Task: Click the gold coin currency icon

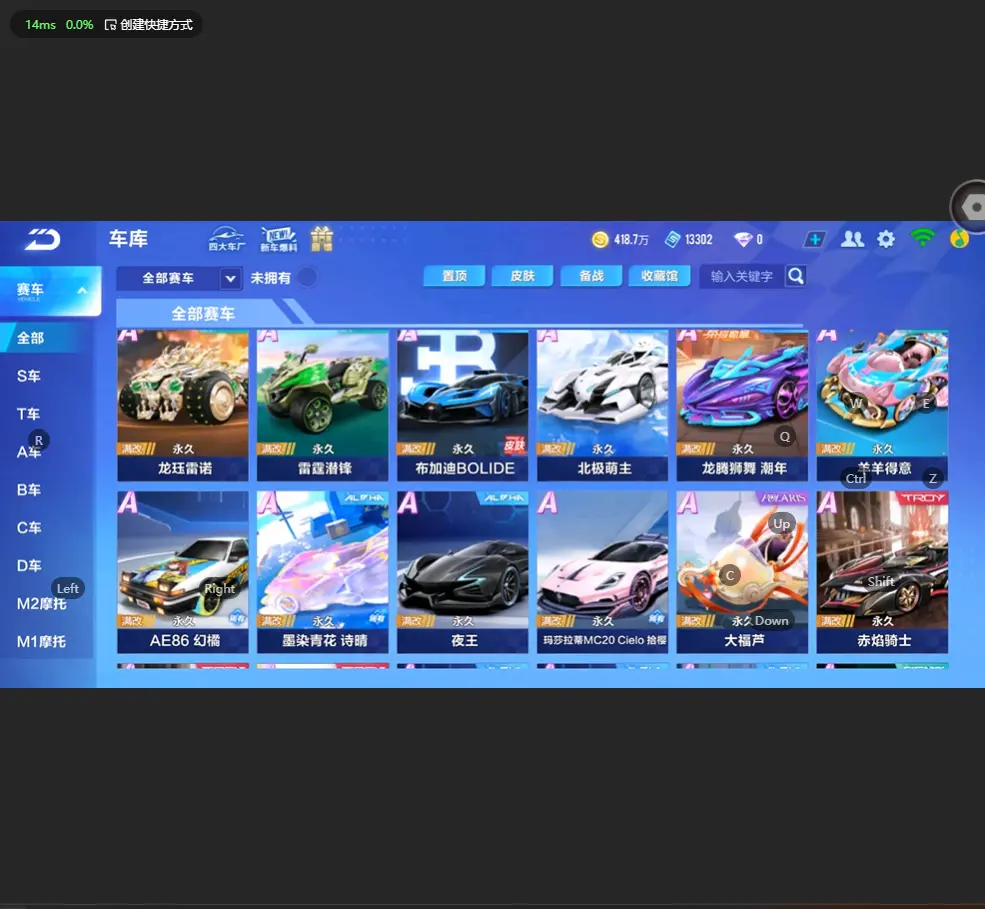Action: tap(600, 239)
